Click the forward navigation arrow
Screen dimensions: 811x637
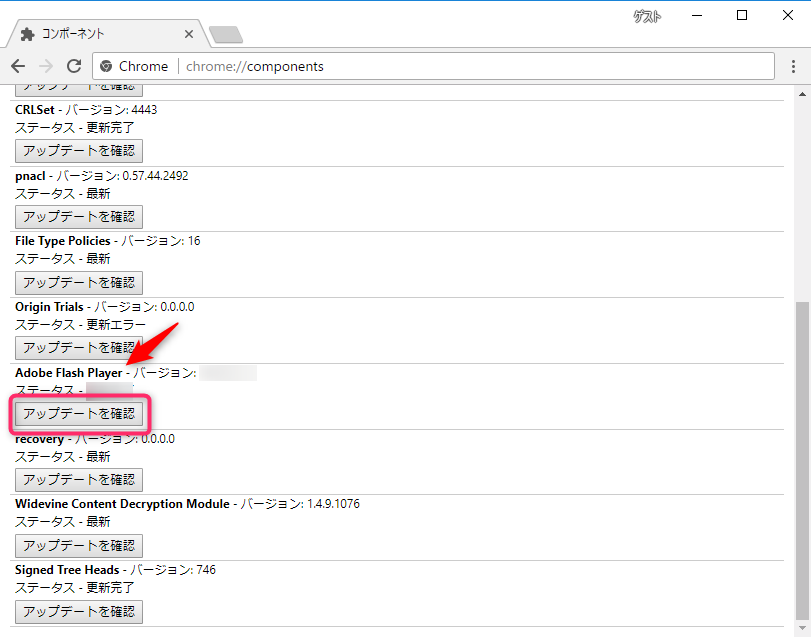click(46, 66)
